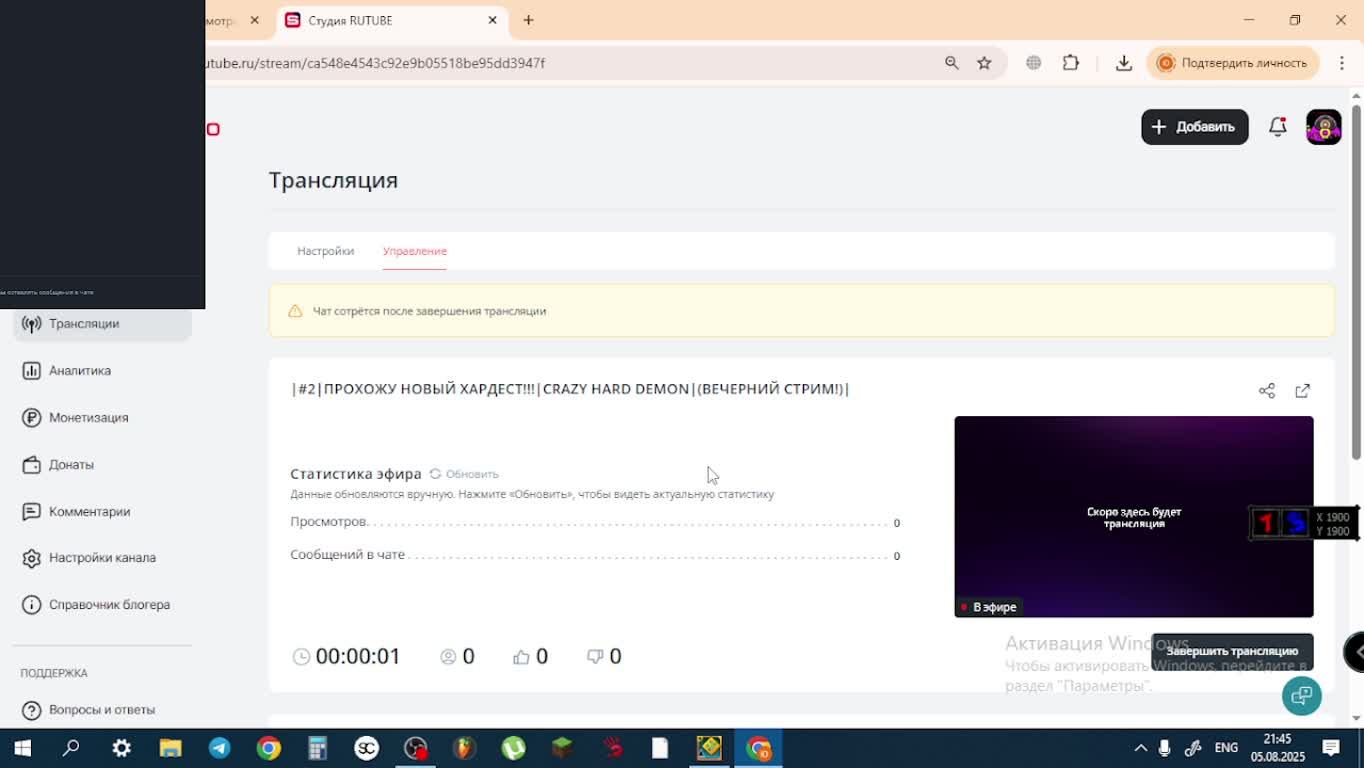The height and width of the screenshot is (768, 1364).
Task: Click the share icon beside the stream title
Action: click(1266, 391)
